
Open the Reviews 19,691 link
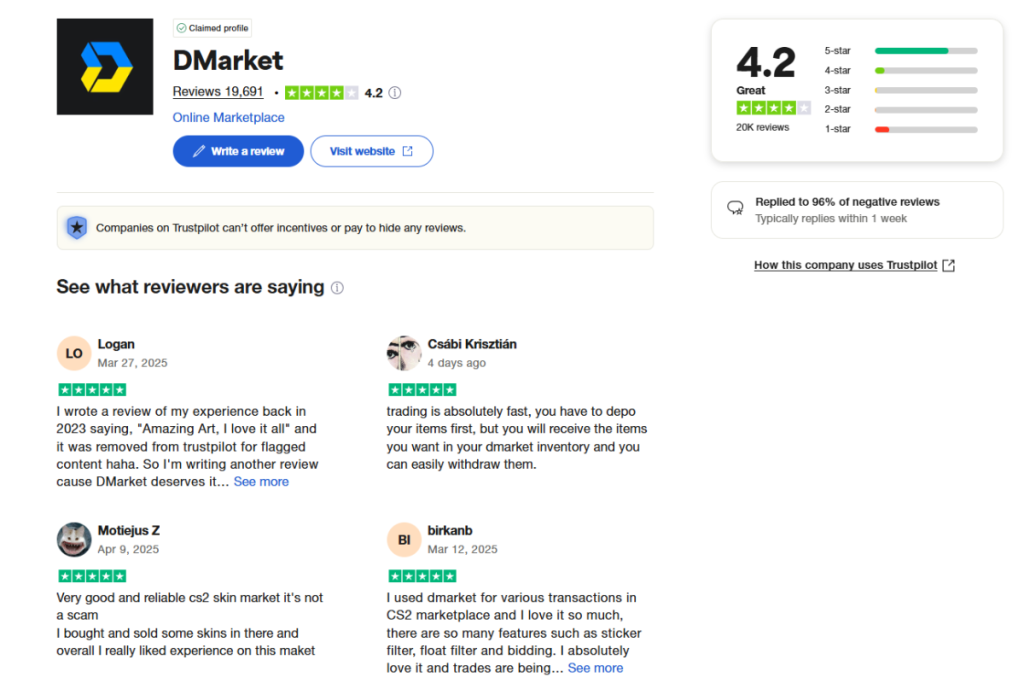(218, 92)
